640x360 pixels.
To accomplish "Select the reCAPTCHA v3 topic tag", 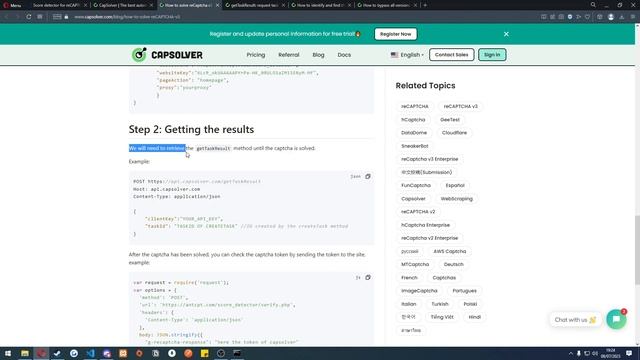I will (x=460, y=106).
